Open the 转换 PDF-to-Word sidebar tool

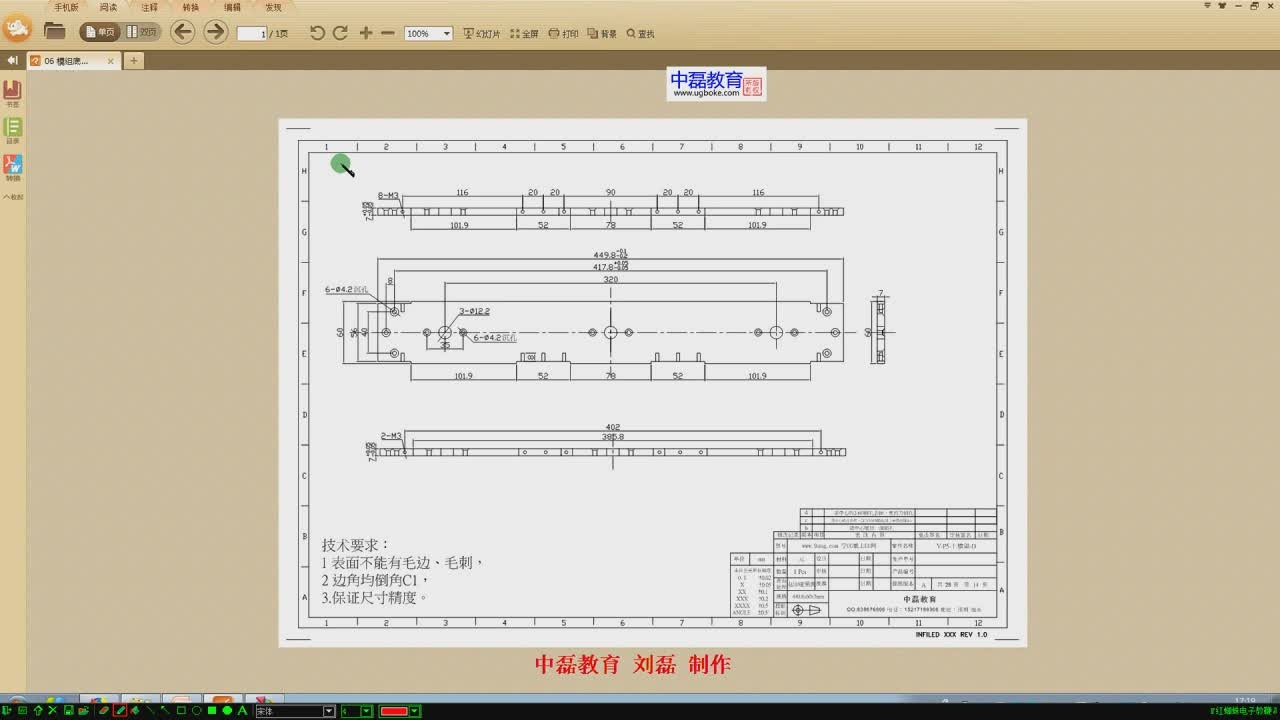[13, 168]
